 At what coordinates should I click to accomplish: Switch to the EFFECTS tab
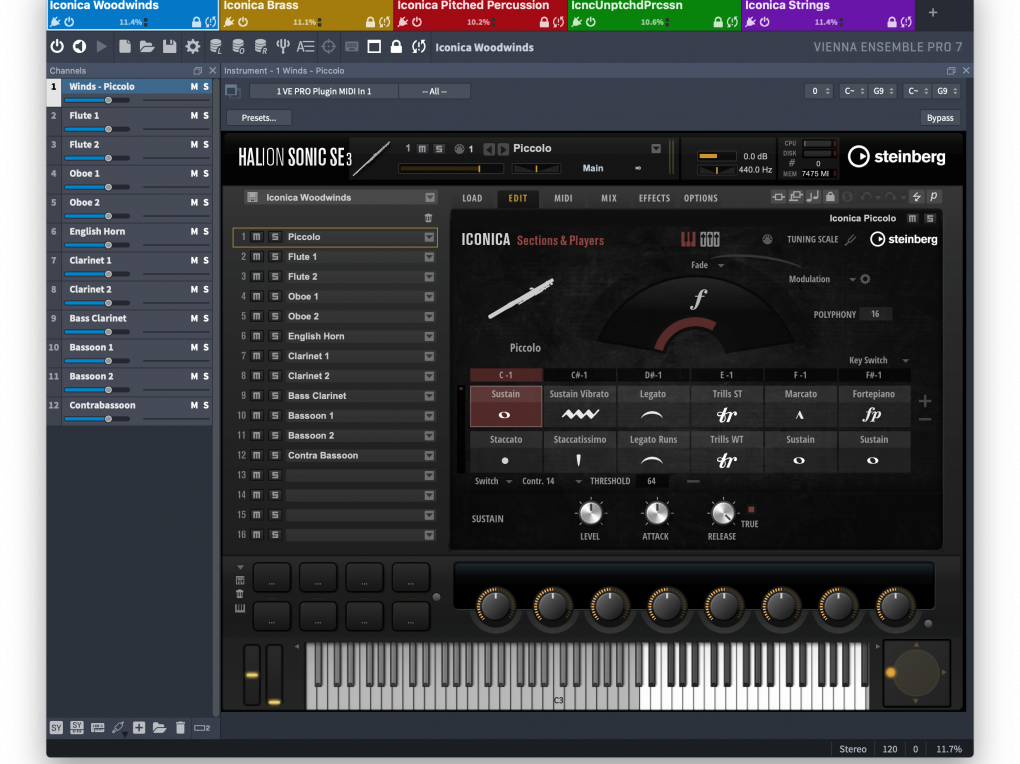(x=654, y=198)
